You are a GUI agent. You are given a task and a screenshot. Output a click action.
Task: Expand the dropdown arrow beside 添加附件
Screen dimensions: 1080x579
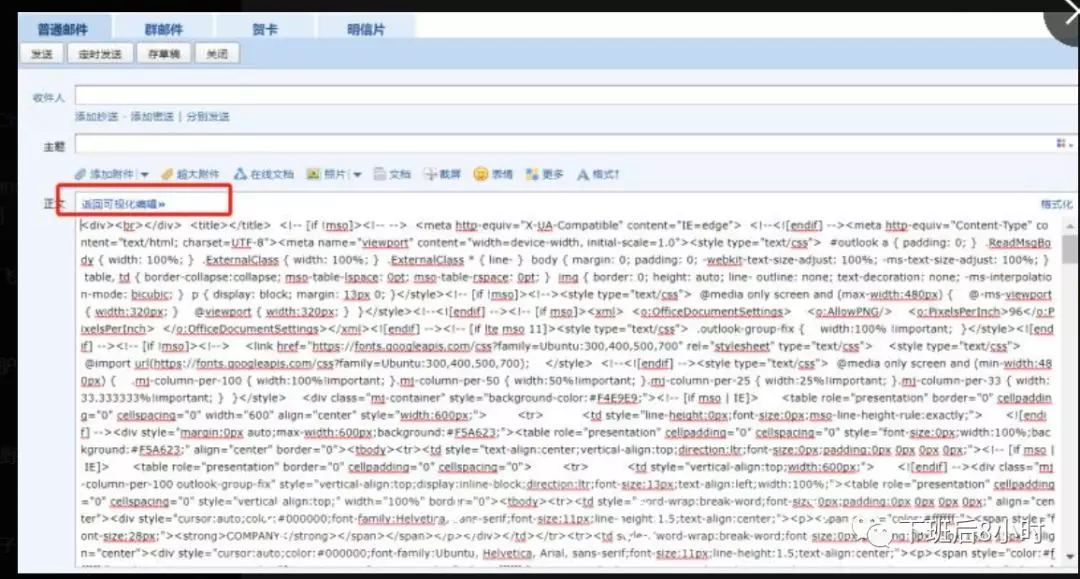pos(142,173)
